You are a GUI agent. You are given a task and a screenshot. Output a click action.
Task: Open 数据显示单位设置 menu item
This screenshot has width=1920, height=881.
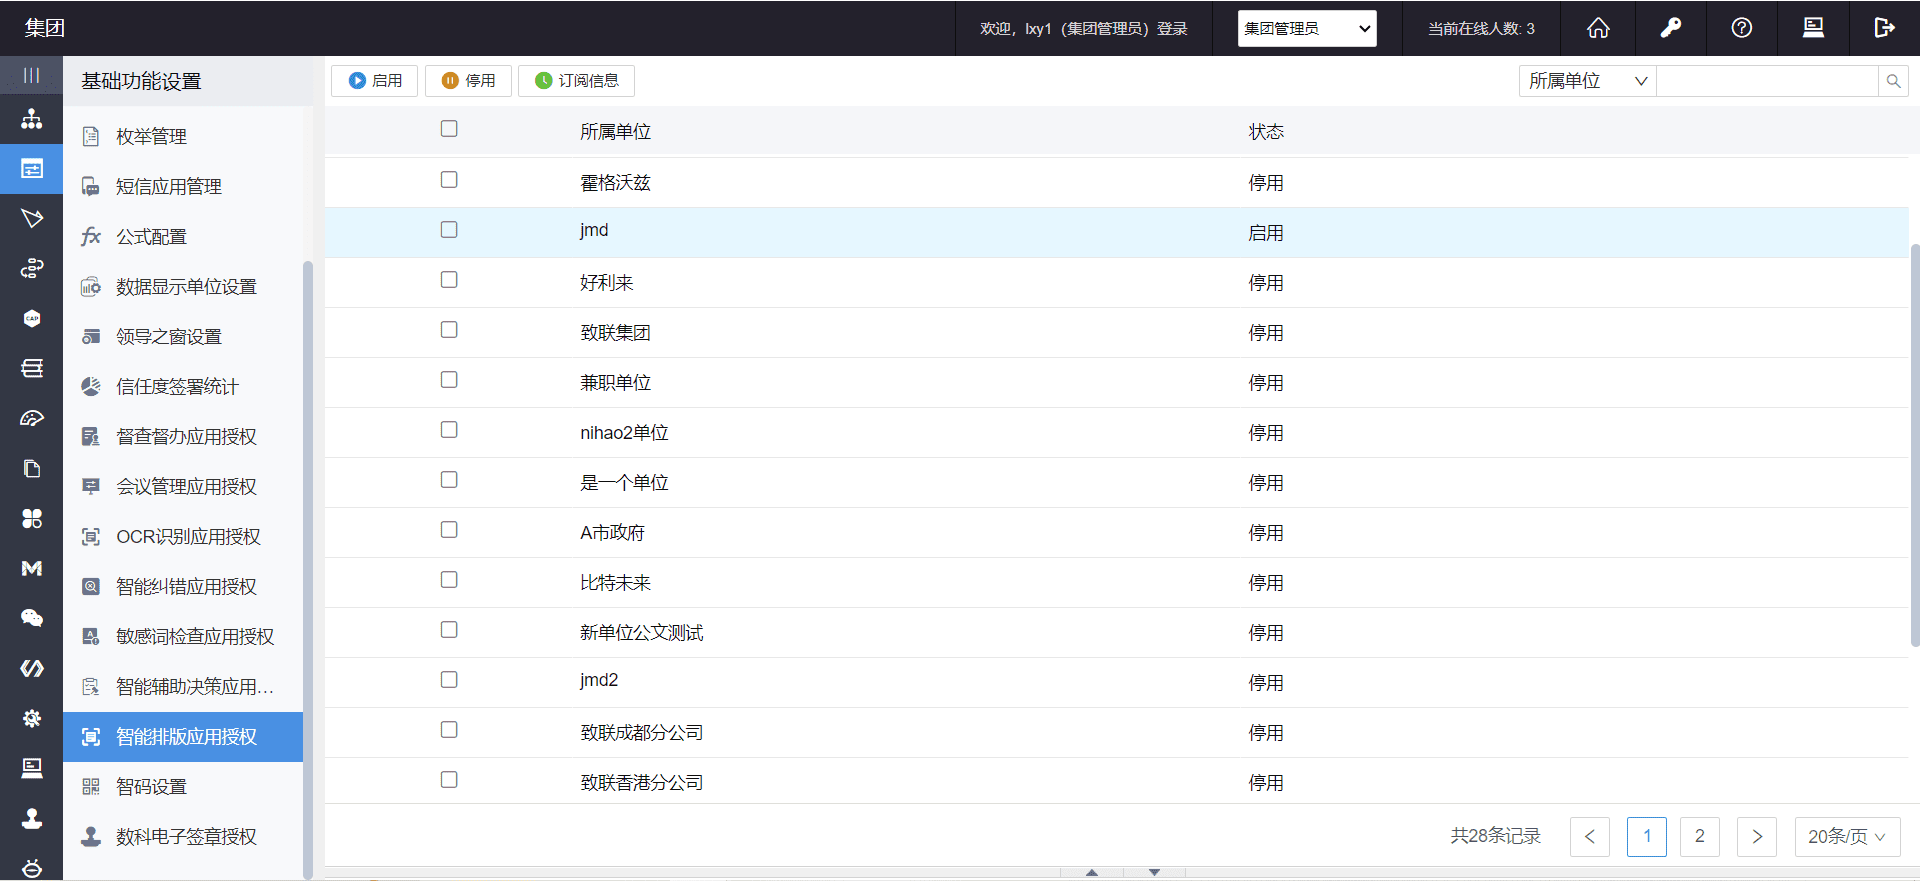[183, 287]
